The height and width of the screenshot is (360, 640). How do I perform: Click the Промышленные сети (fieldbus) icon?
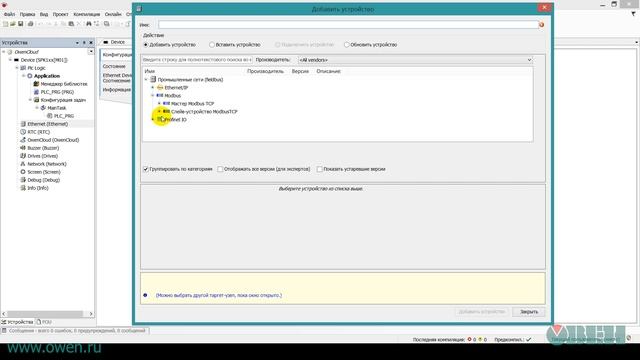click(x=153, y=80)
